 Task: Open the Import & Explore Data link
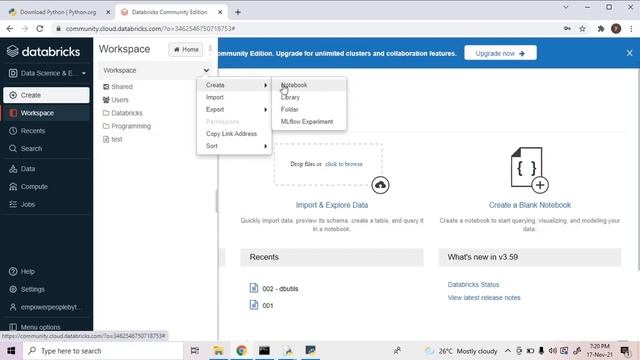coord(332,205)
